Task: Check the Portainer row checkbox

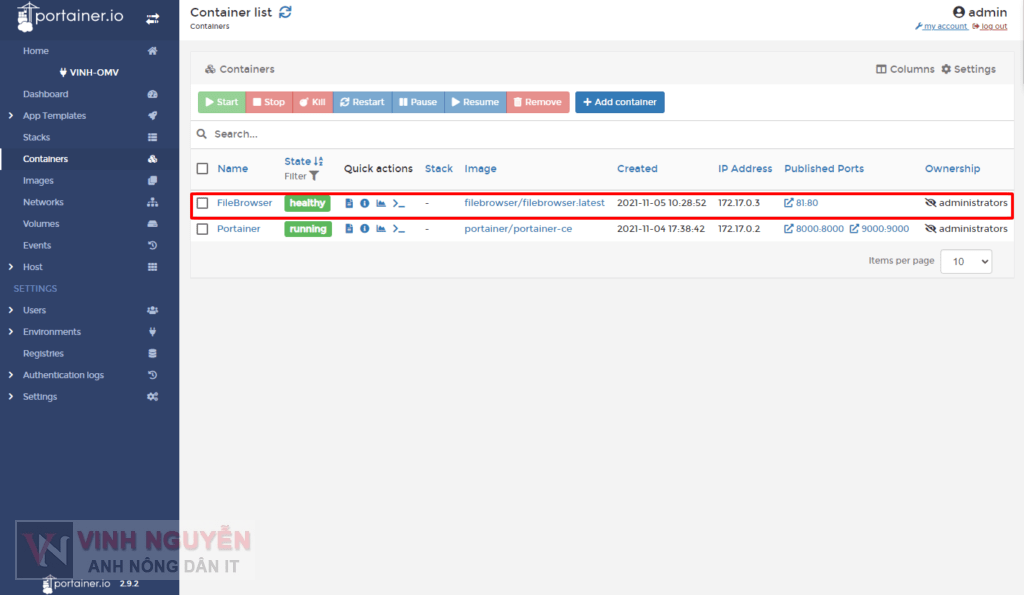Action: point(202,229)
